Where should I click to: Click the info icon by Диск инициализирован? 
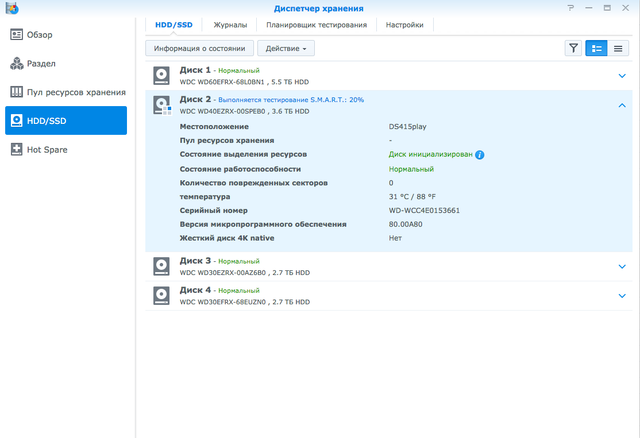pos(480,155)
